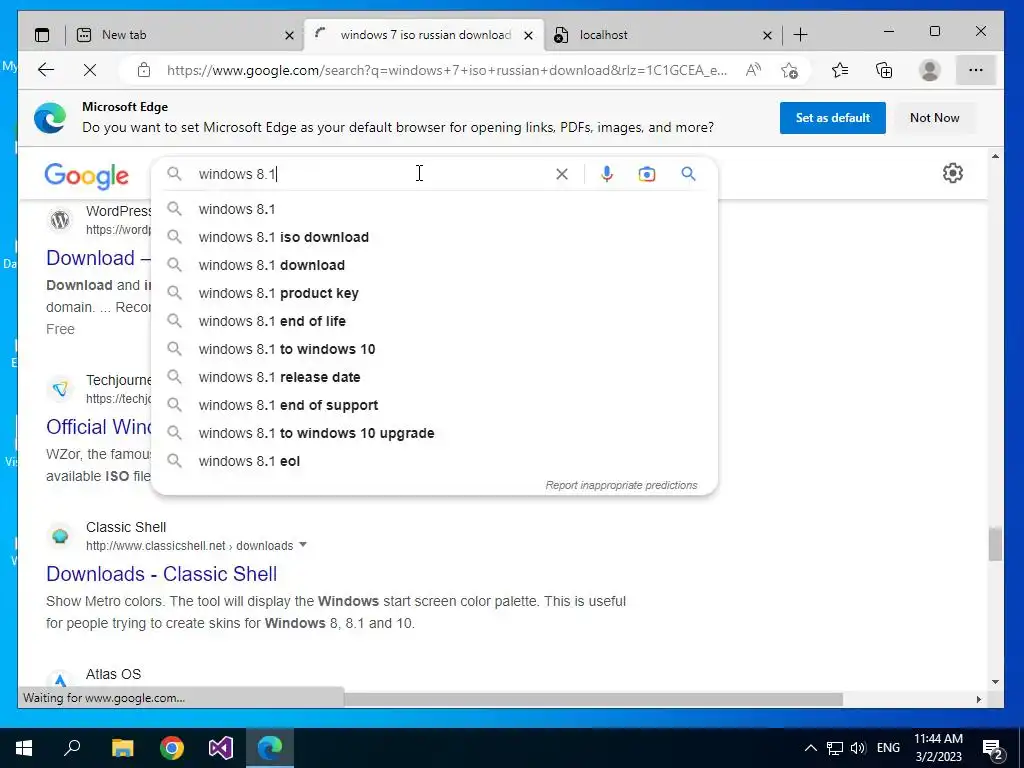Click the scroll-down arrow of page scrollbar
Screen dimensions: 1024x768
pos(995,681)
